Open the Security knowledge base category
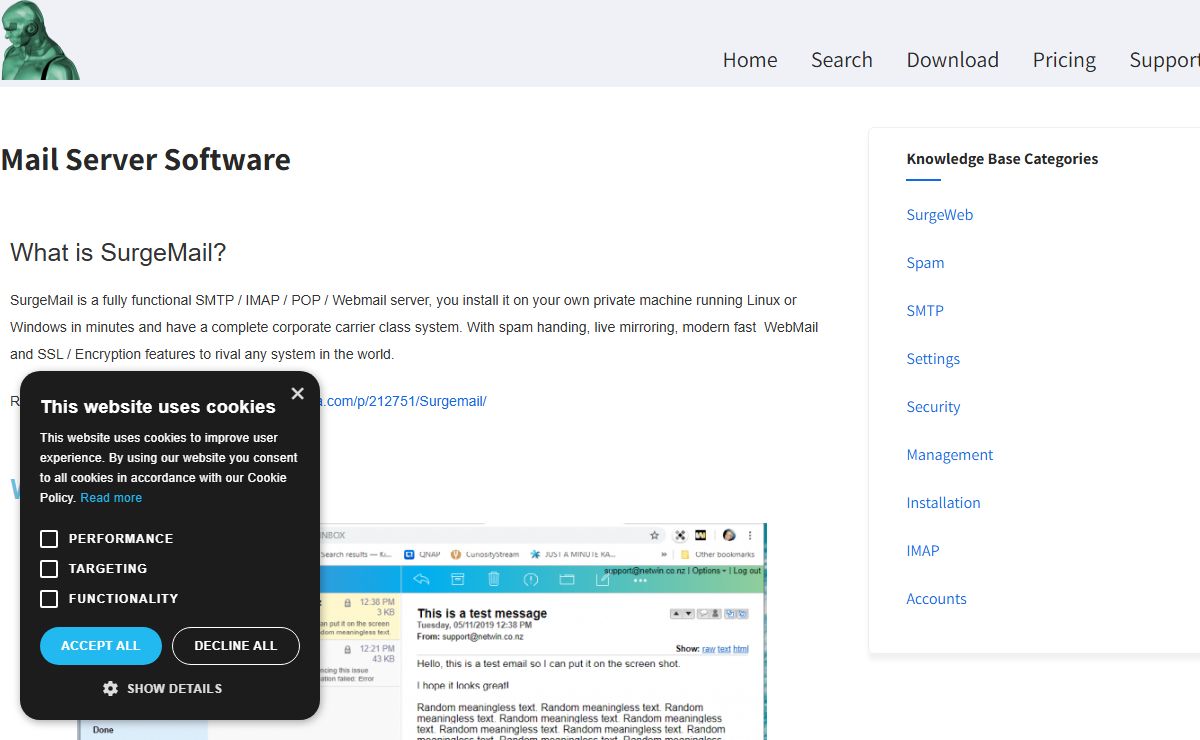 (x=933, y=407)
